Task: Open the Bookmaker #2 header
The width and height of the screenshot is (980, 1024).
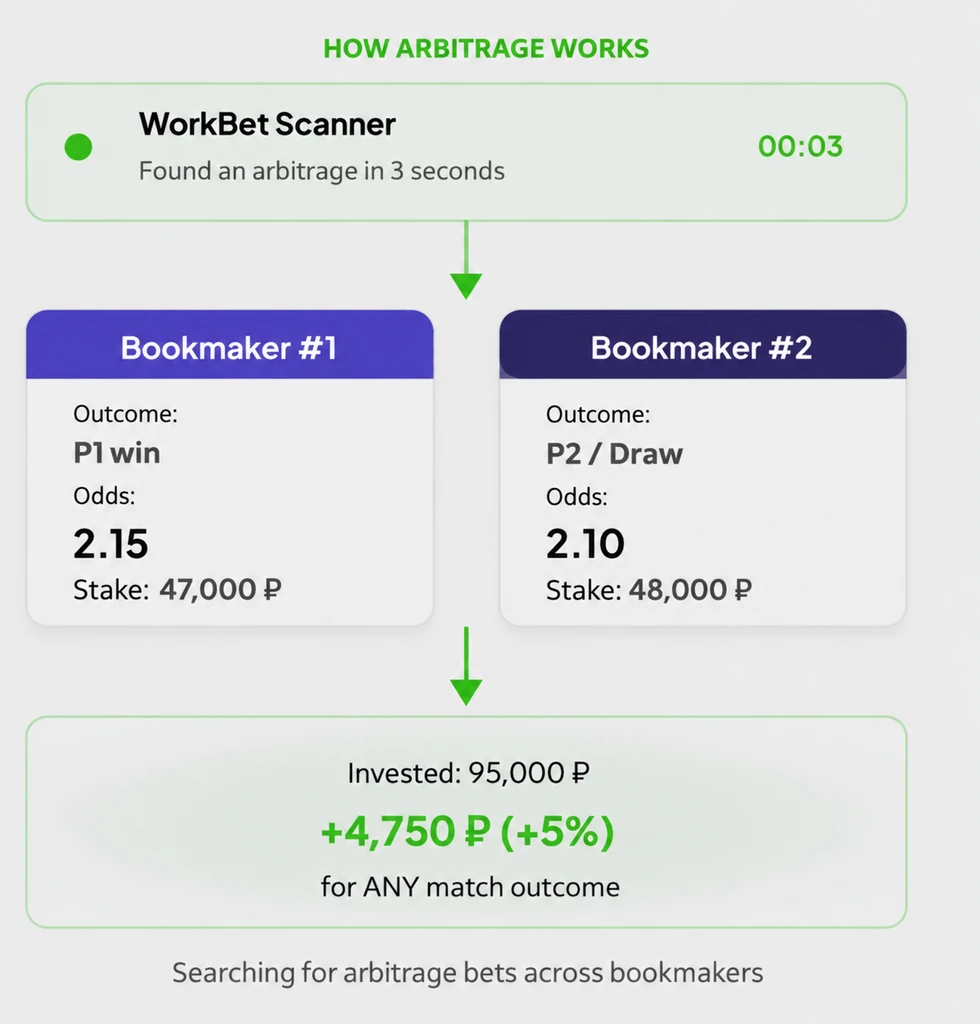Action: click(x=703, y=345)
